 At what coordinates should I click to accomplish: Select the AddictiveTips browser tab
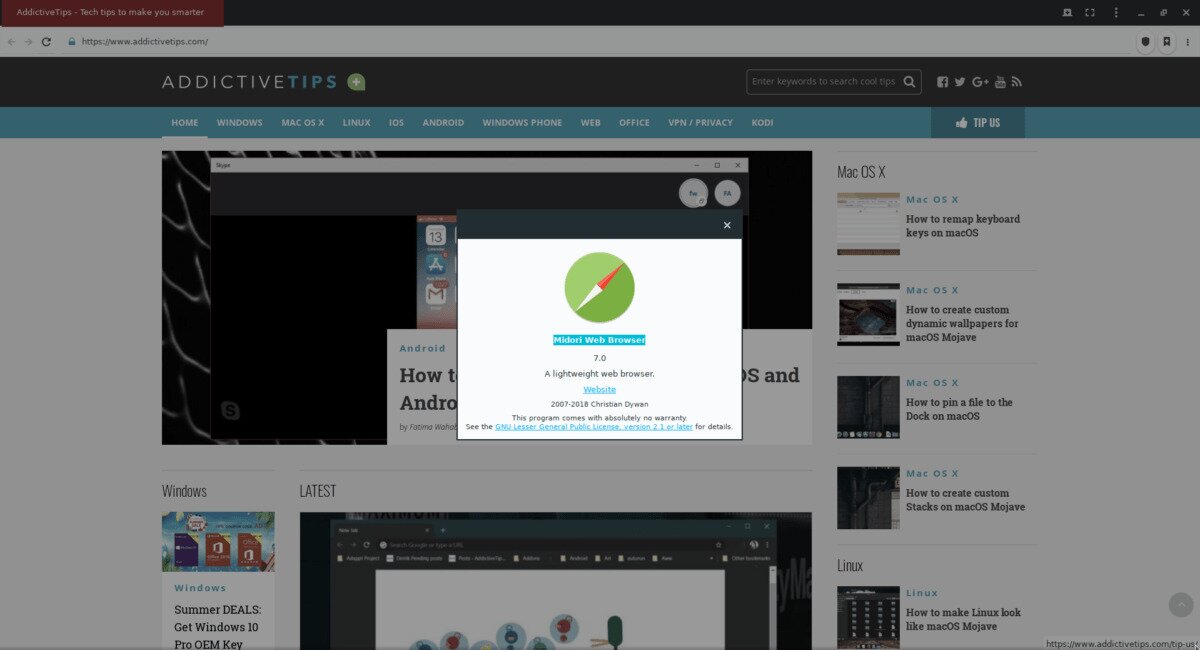[111, 12]
